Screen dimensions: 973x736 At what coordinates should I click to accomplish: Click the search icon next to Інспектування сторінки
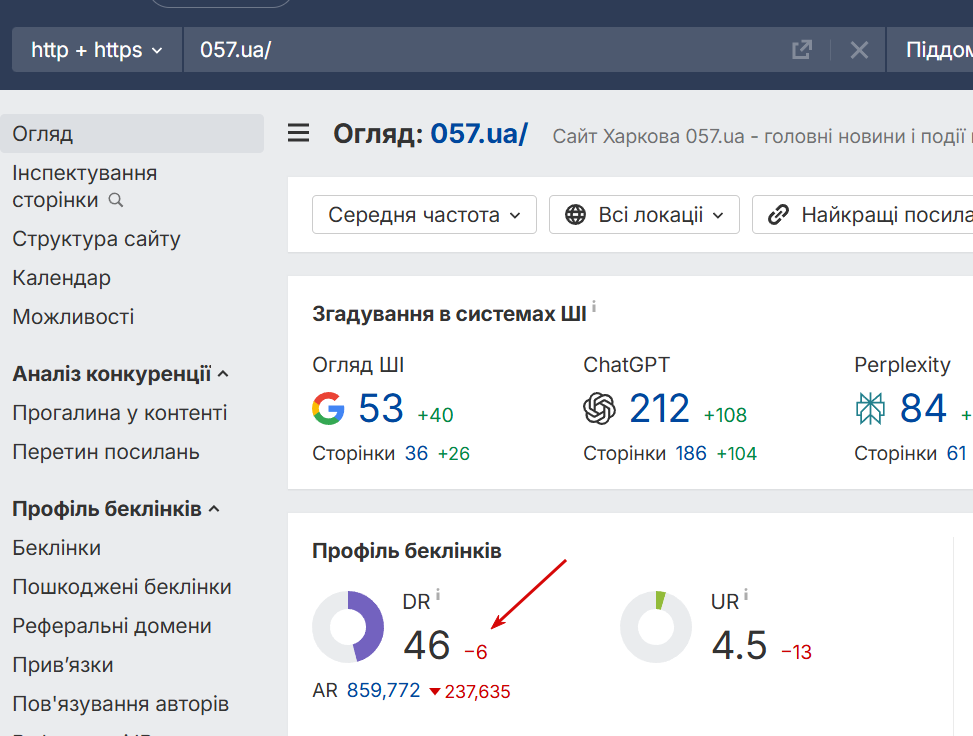(116, 201)
